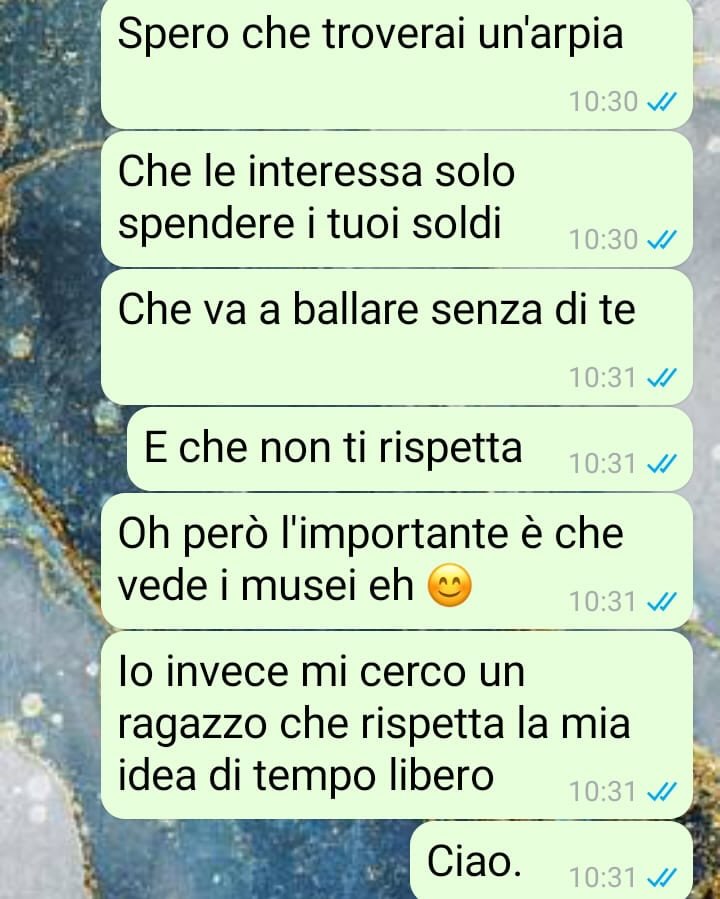Viewport: 720px width, 899px height.
Task: Select the "Oh però l'importante" message bubble
Action: (x=397, y=561)
